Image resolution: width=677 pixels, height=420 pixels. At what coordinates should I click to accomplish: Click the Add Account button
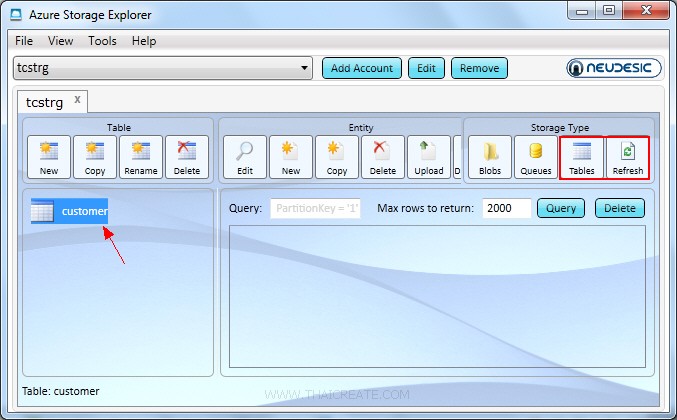361,68
